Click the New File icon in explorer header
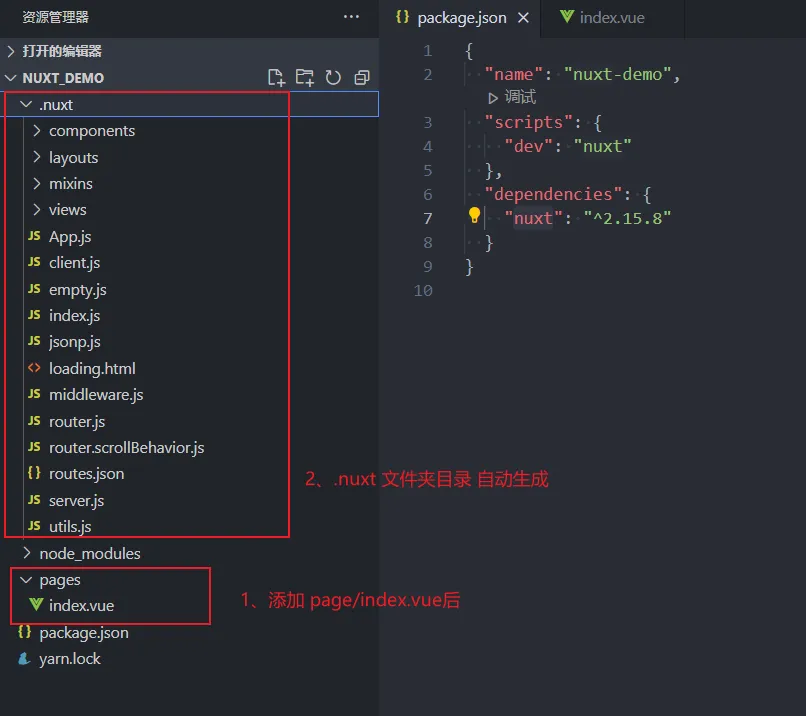 (277, 78)
